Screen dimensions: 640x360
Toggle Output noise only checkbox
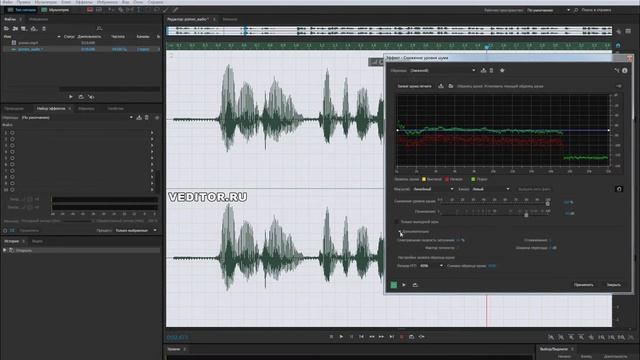(397, 222)
